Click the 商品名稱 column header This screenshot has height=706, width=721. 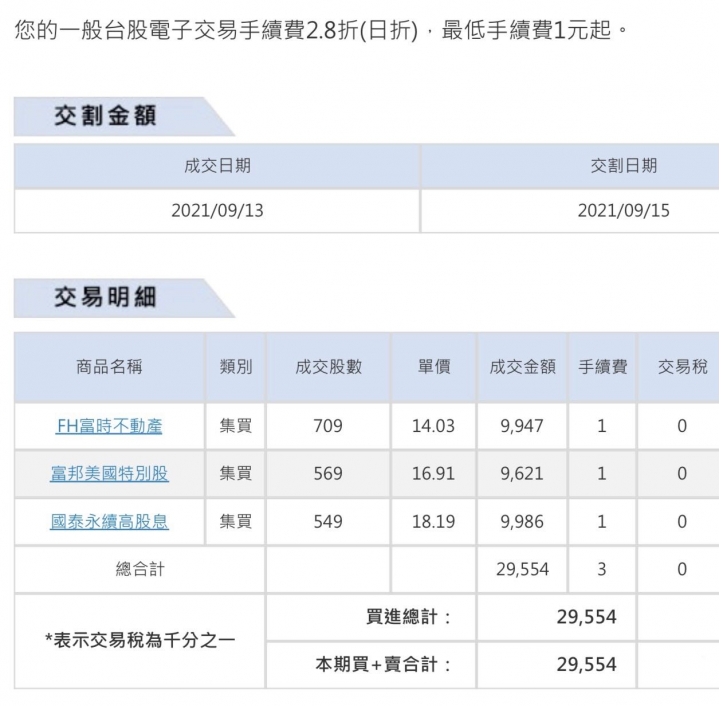(109, 367)
